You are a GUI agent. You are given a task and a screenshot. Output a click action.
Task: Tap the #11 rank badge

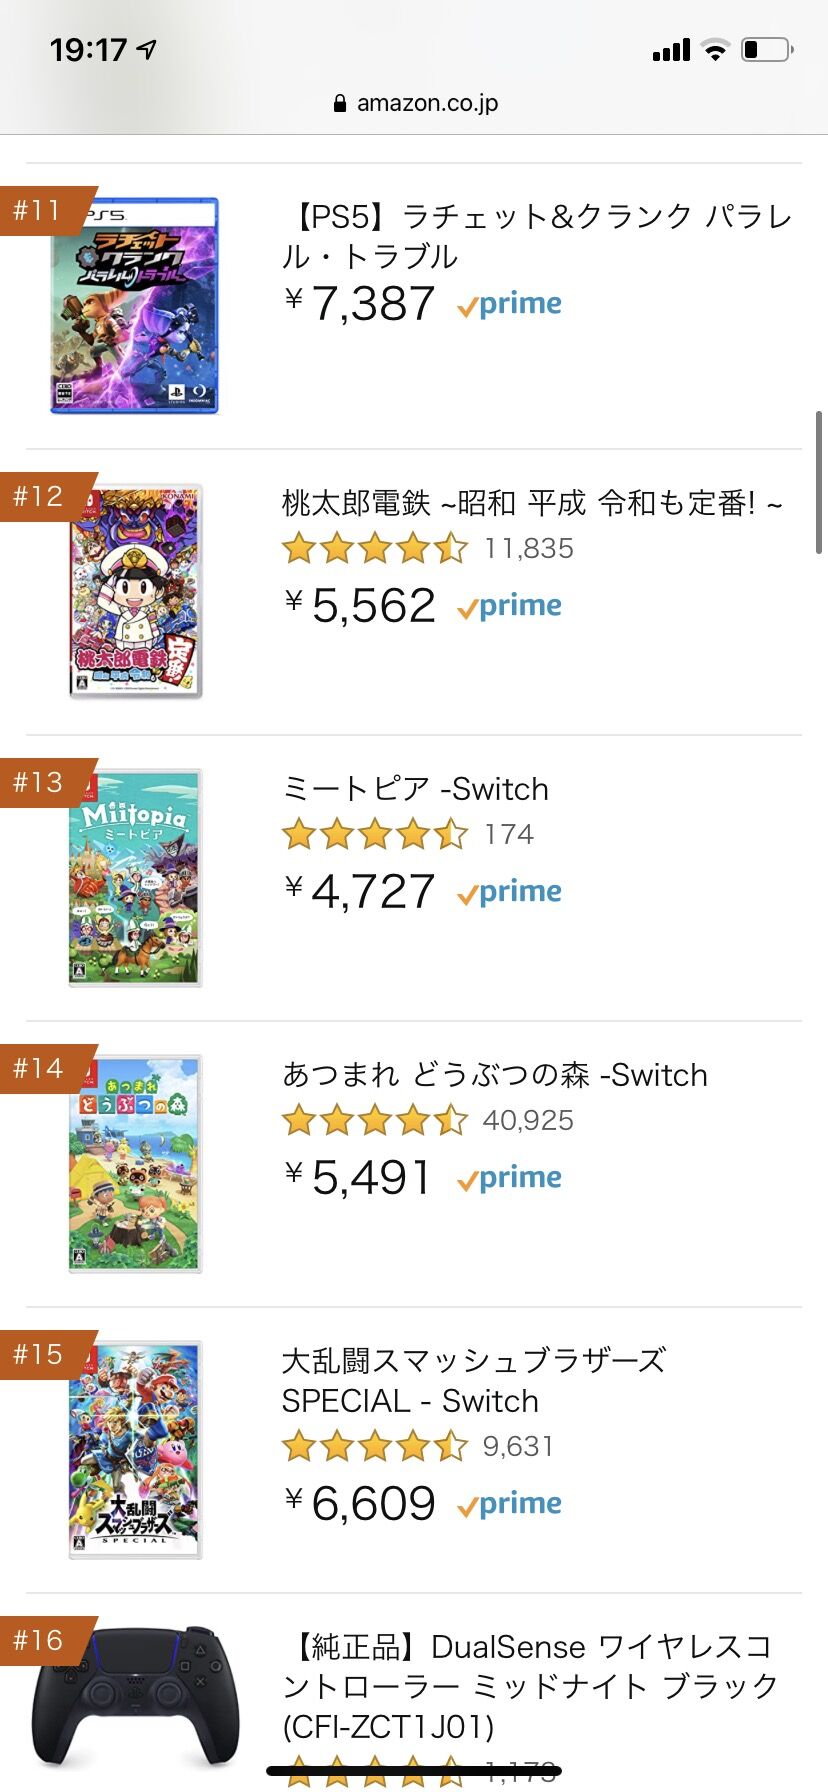pyautogui.click(x=40, y=210)
